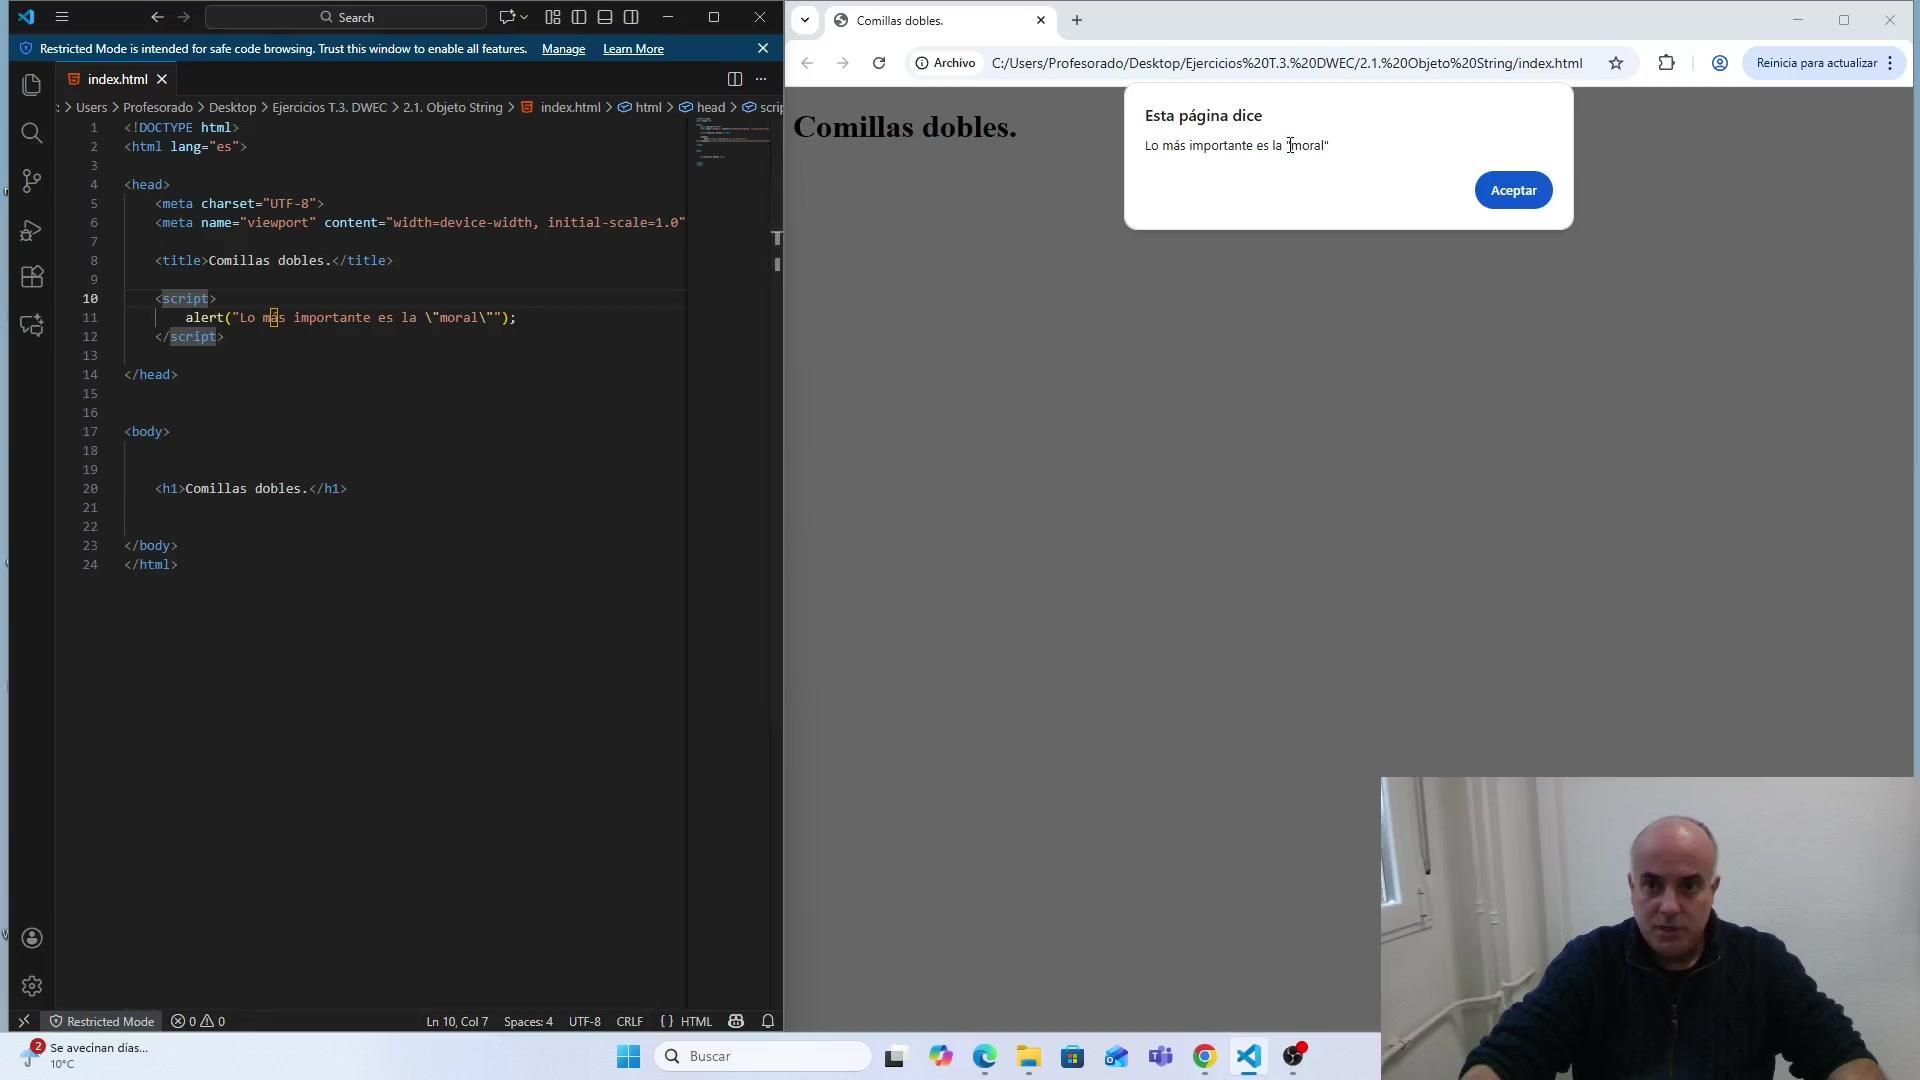Open Source Control view in VS Code

[31, 181]
